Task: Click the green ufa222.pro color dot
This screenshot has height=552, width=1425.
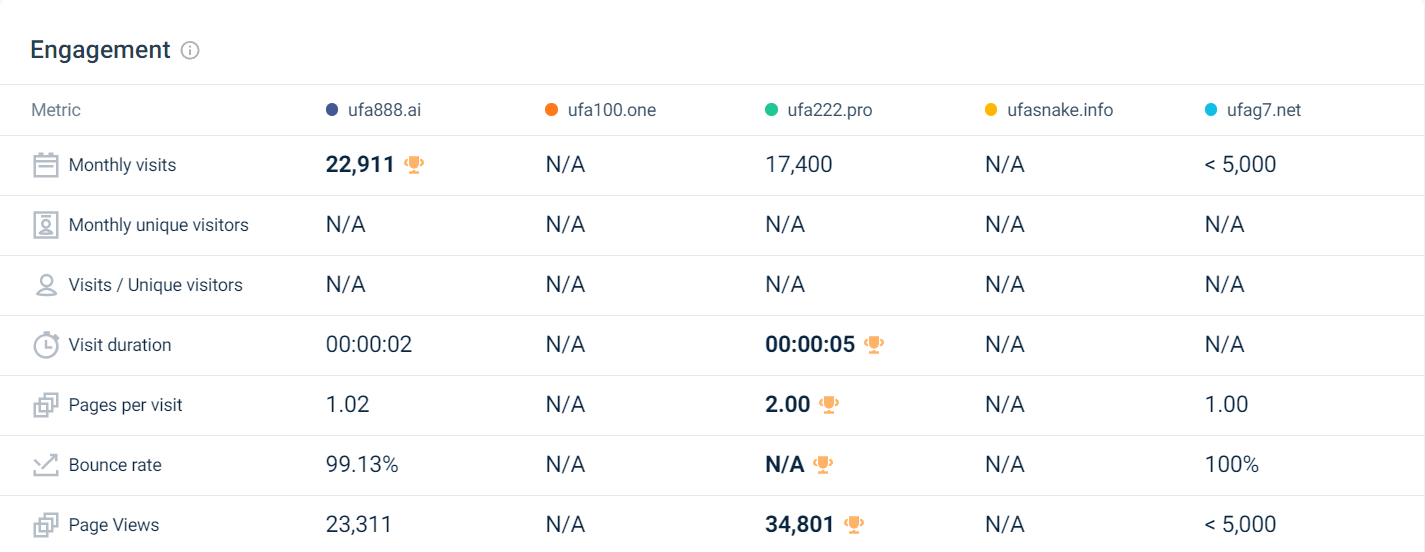Action: pos(771,110)
